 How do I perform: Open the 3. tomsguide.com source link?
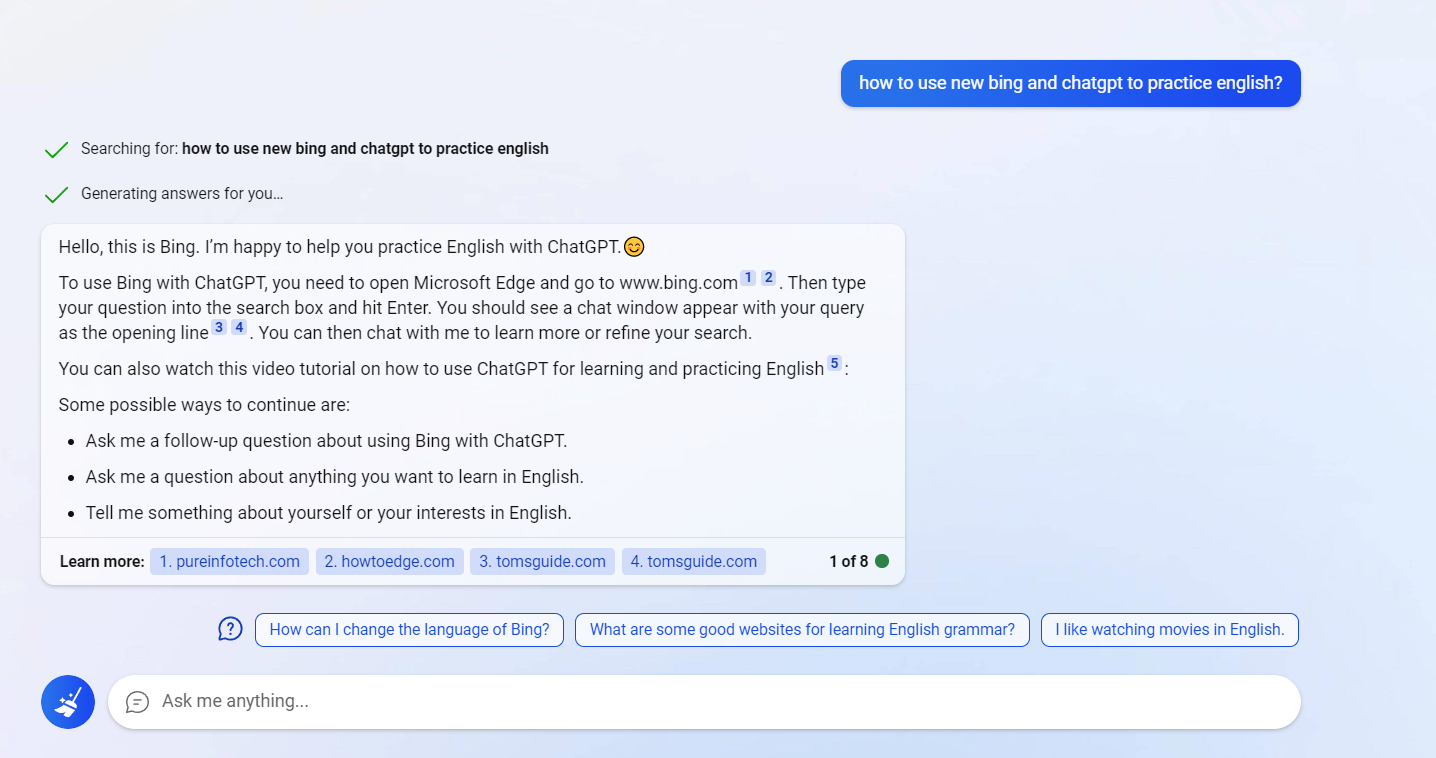542,561
